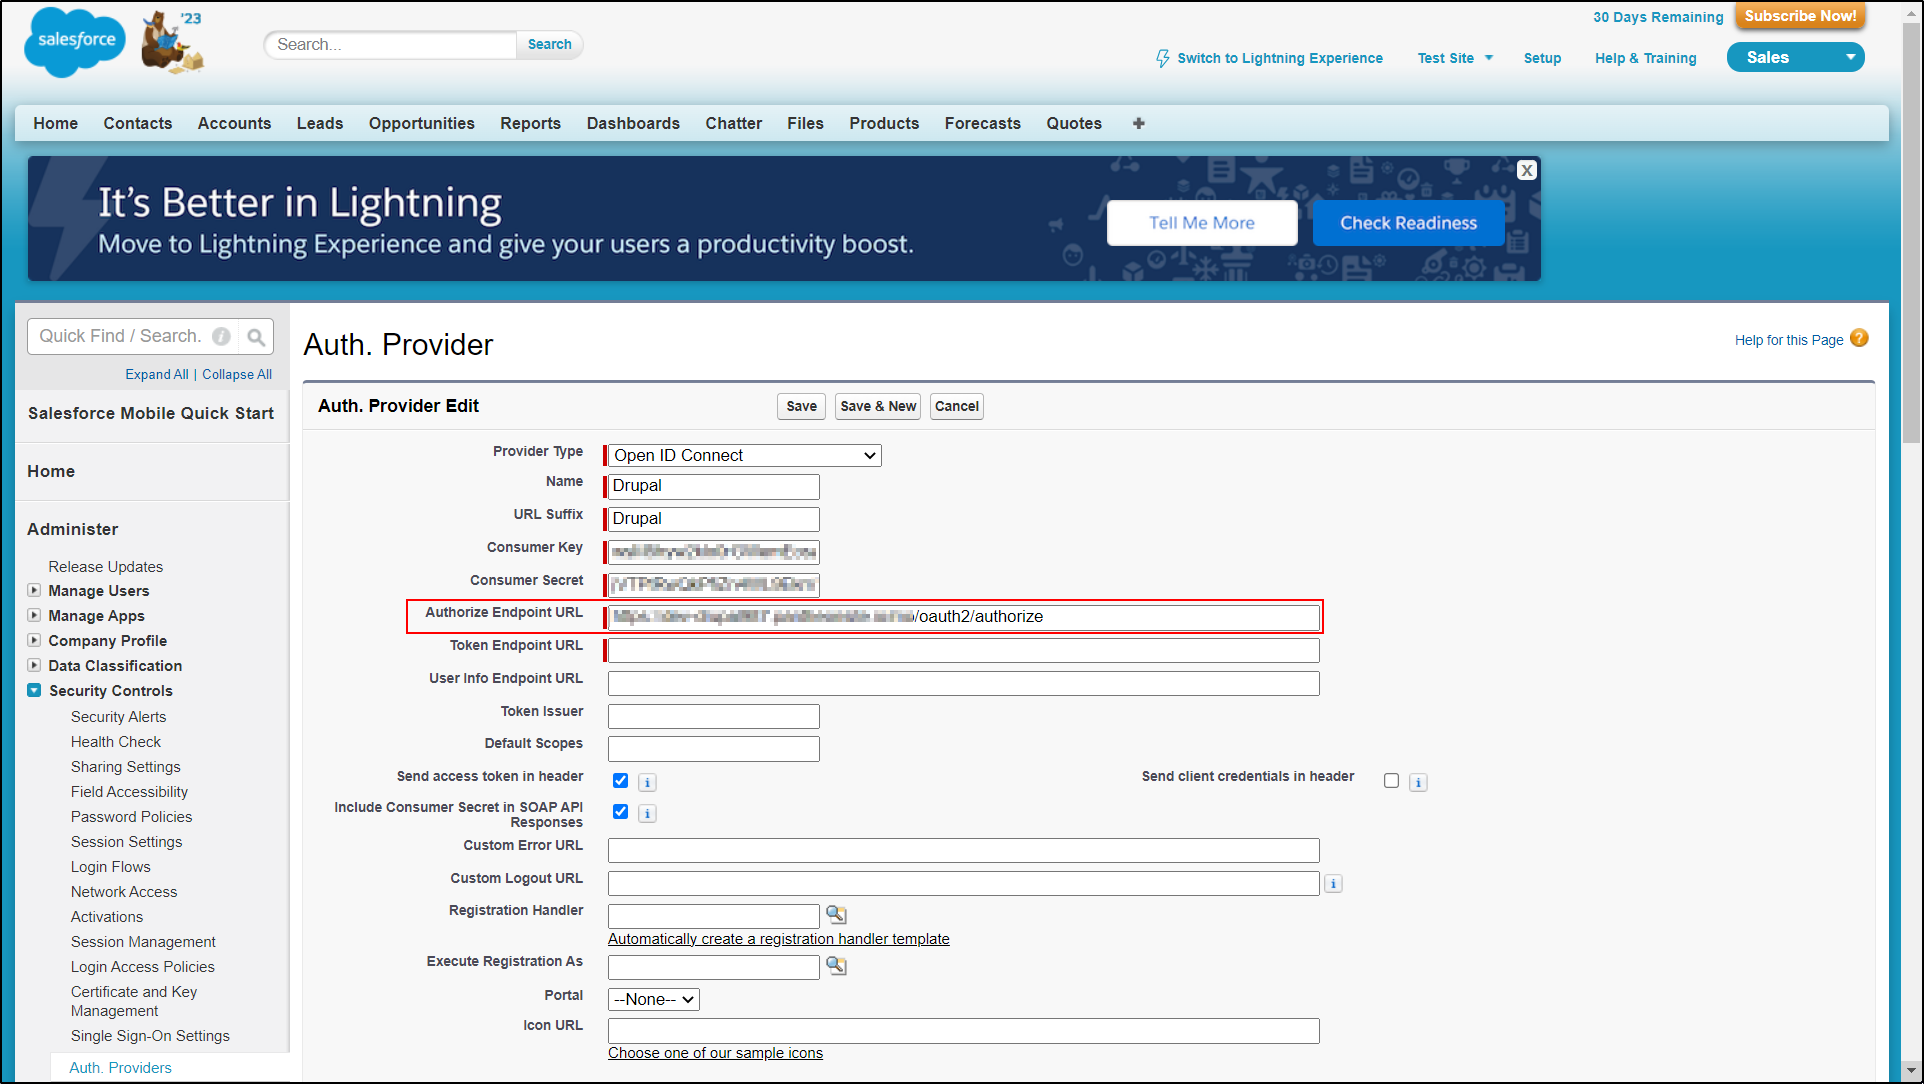Click the Help for this Page question icon

1859,339
